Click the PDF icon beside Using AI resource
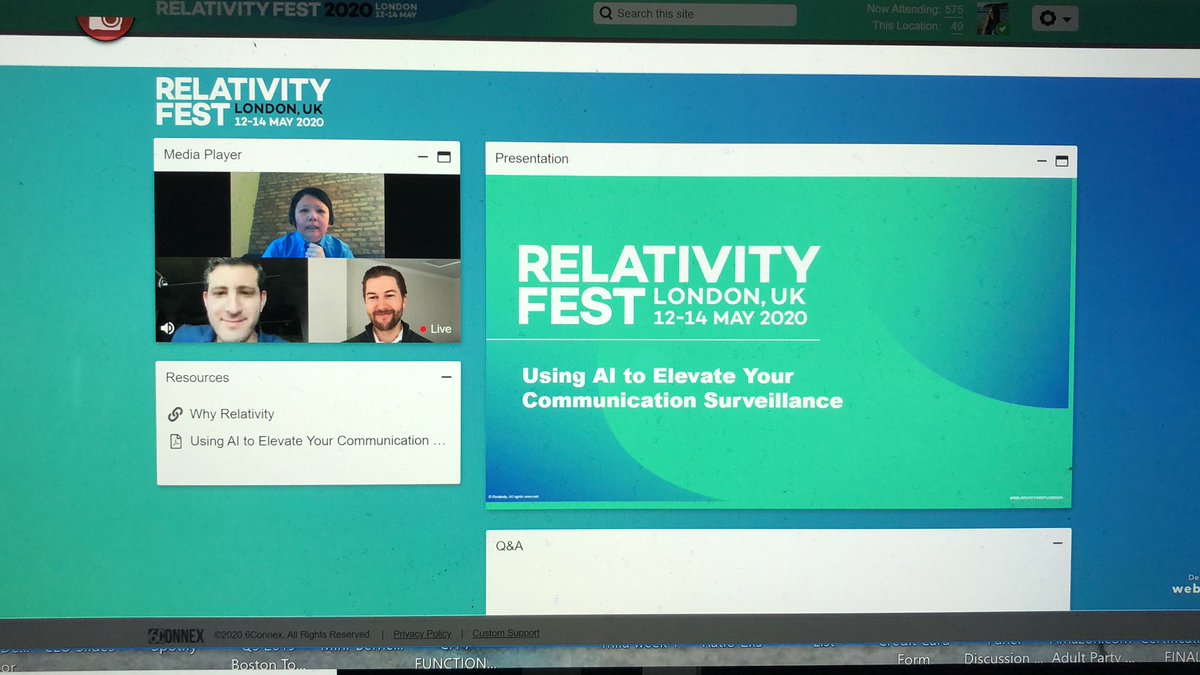 point(176,441)
